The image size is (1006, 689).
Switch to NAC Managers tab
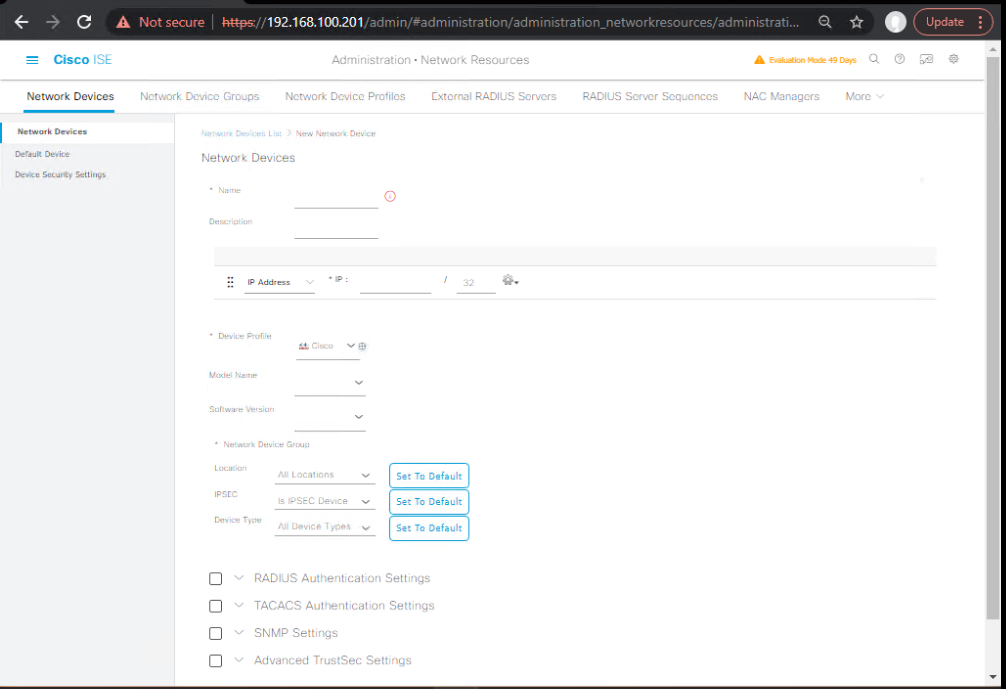781,96
